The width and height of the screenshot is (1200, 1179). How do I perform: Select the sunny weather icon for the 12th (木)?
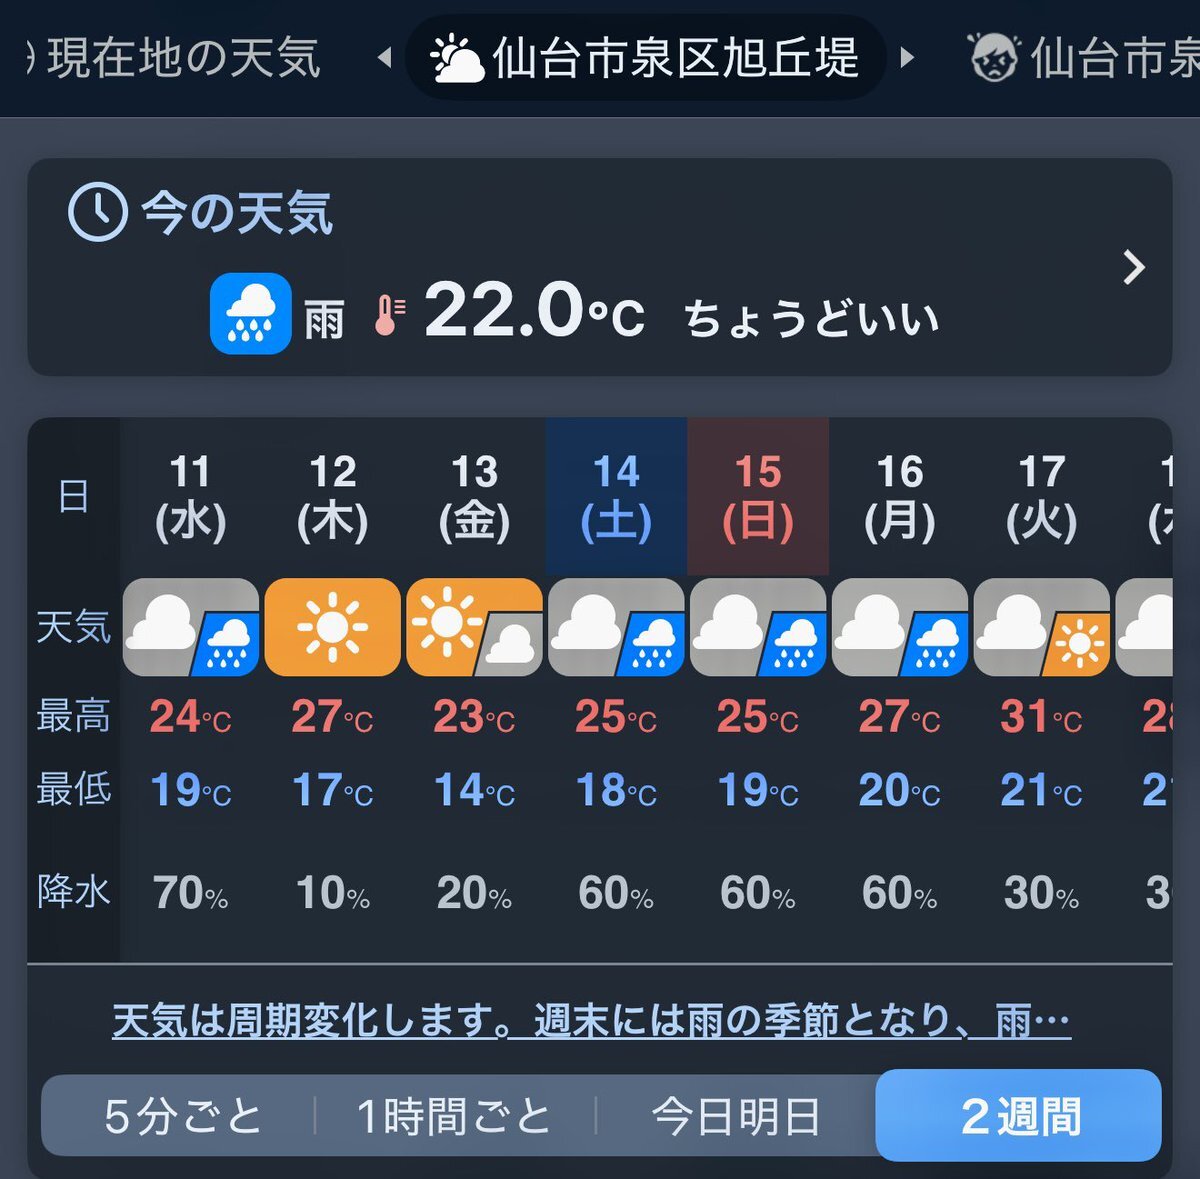[x=332, y=627]
